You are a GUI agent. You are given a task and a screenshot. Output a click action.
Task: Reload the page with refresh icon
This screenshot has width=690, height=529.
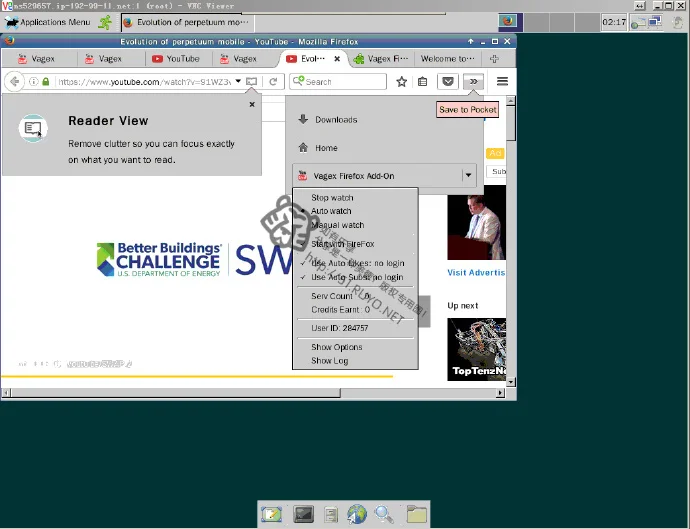point(273,81)
